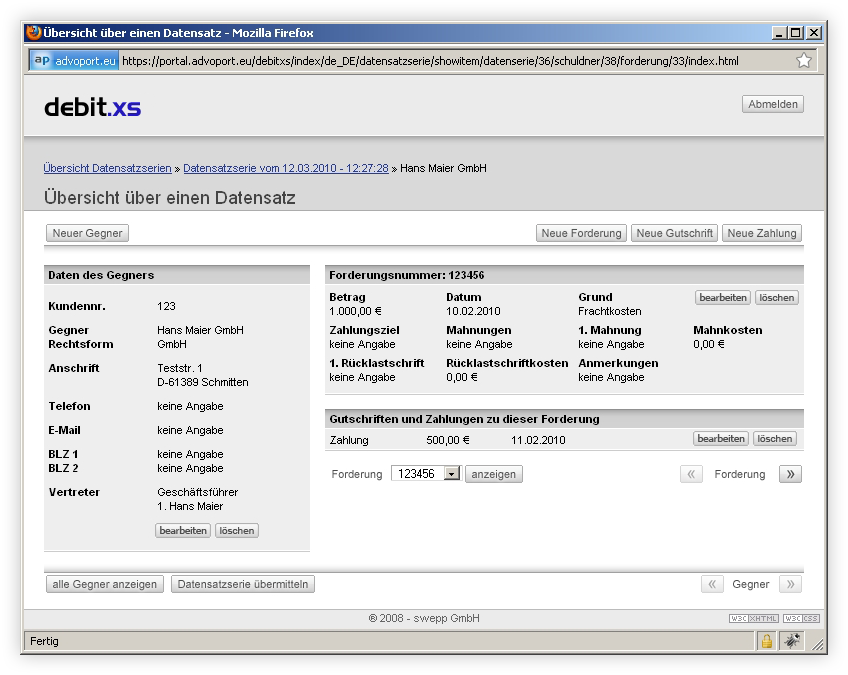Click the debit.xs logo
848x675 pixels.
(x=92, y=107)
